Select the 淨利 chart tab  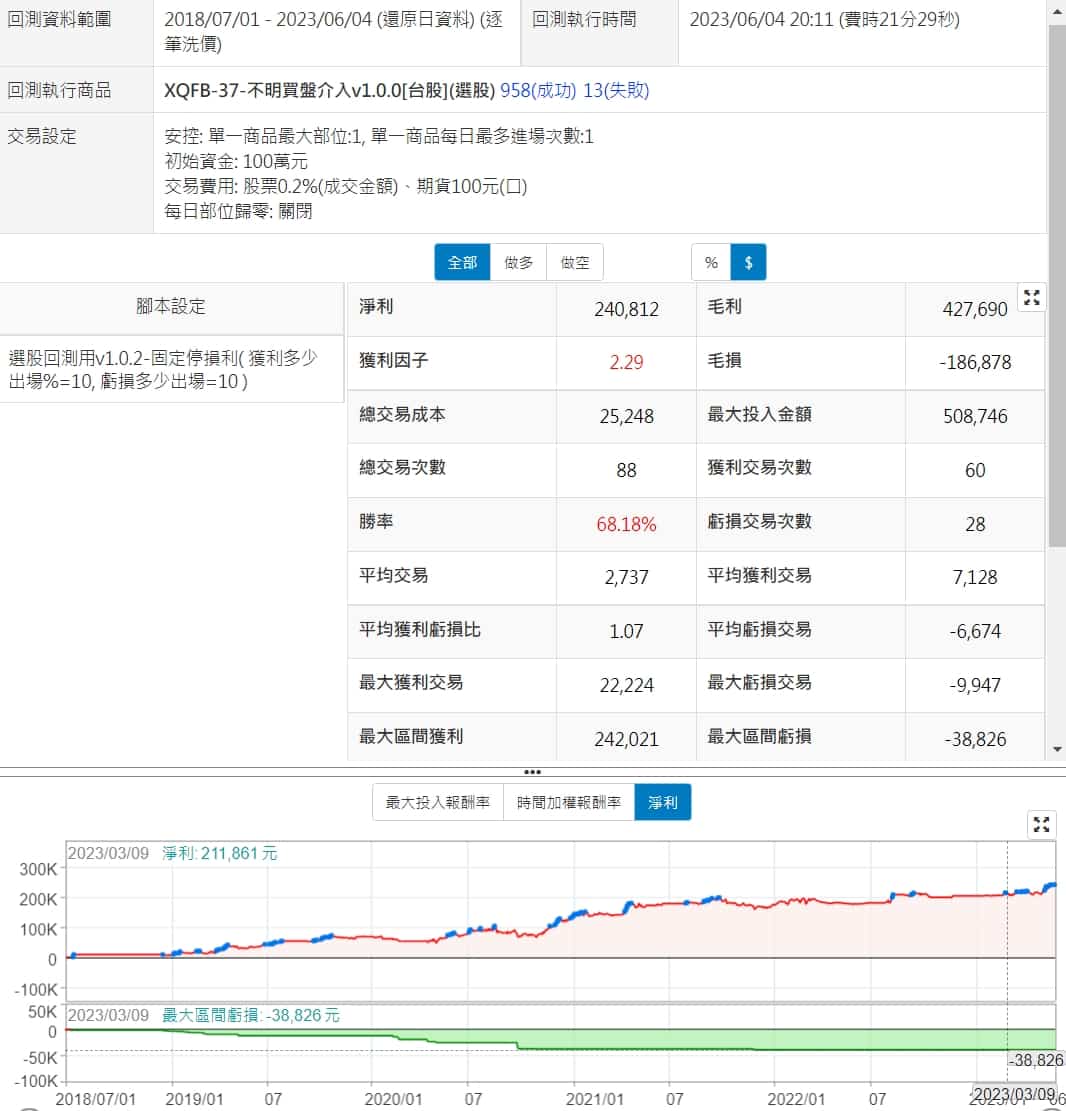coord(662,802)
